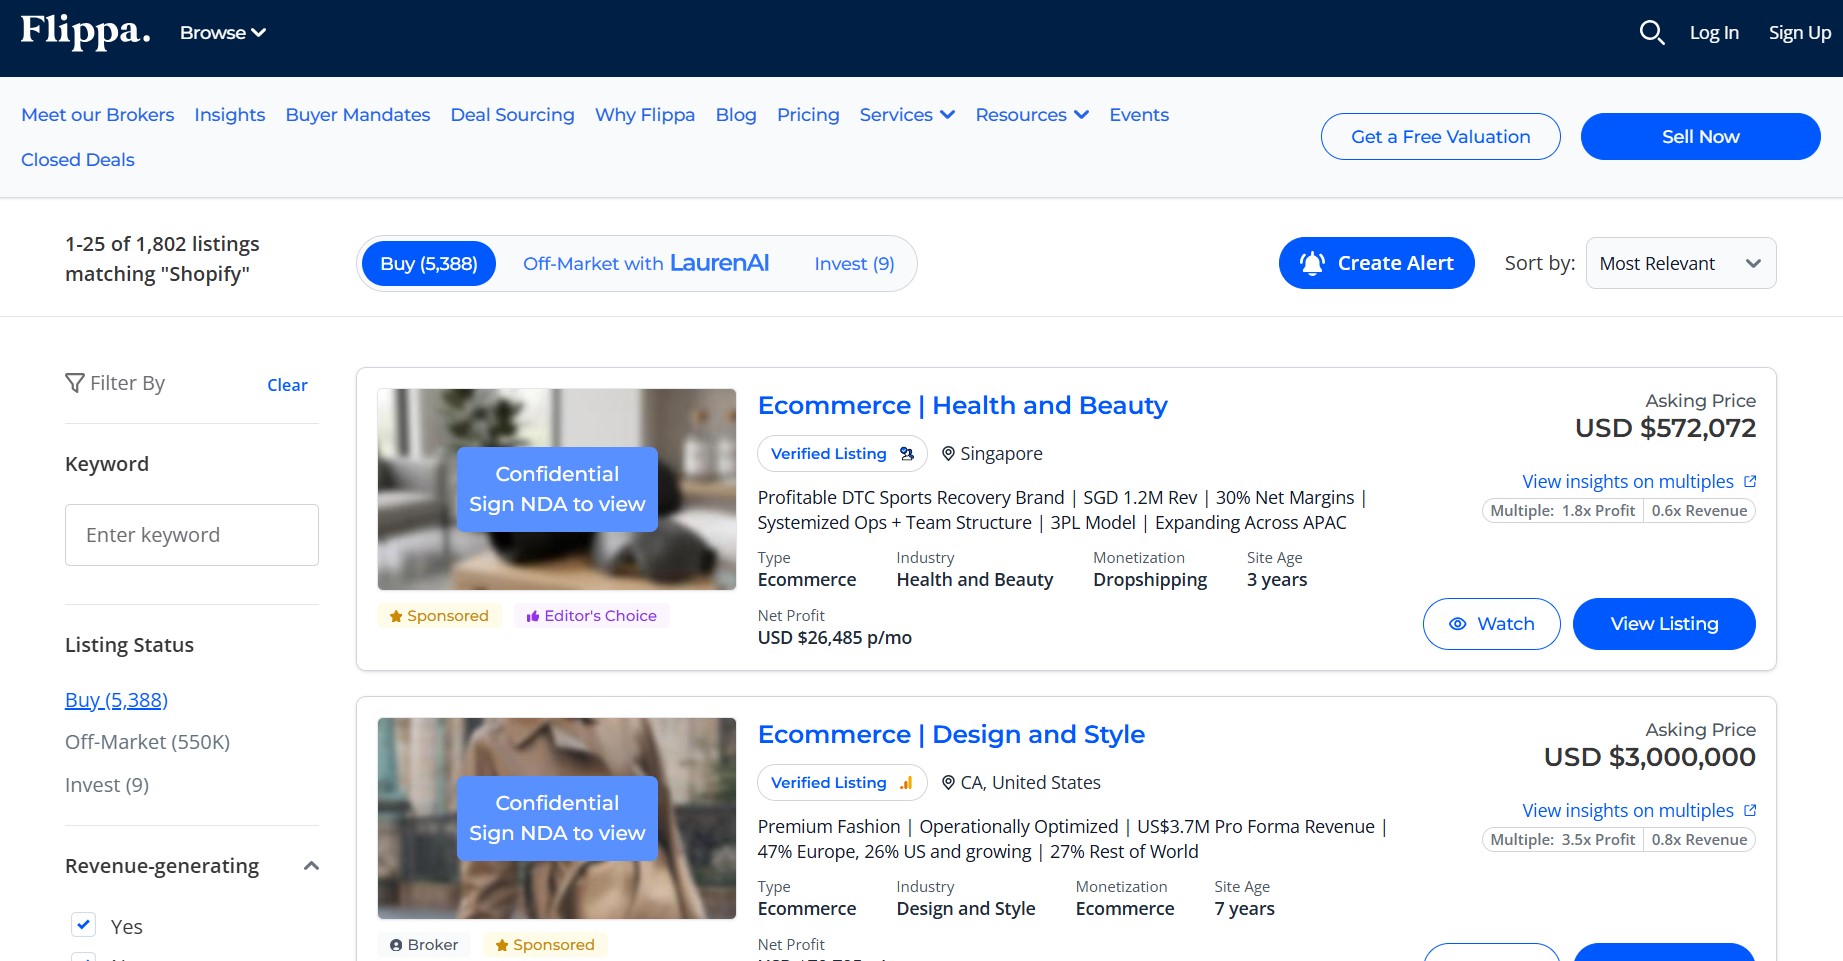Image resolution: width=1843 pixels, height=961 pixels.
Task: Collapse the Revenue-generating section
Action: tap(311, 866)
